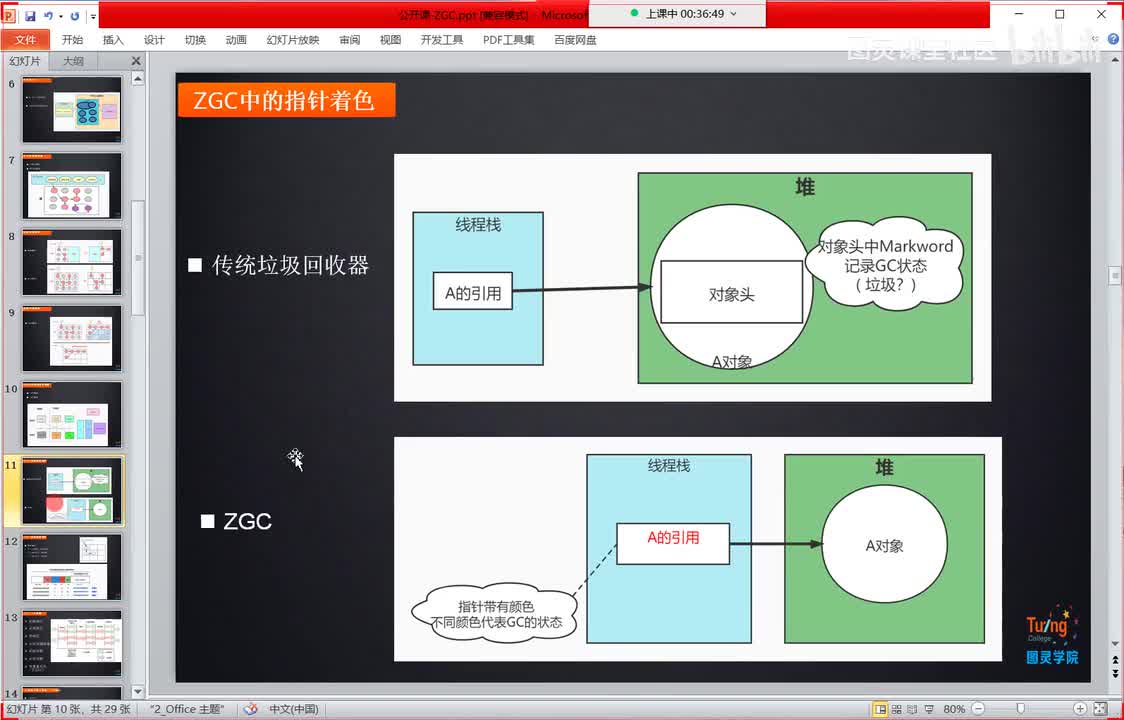Switch to Slide Sorter view icon
Viewport: 1124px width, 720px height.
pyautogui.click(x=896, y=709)
